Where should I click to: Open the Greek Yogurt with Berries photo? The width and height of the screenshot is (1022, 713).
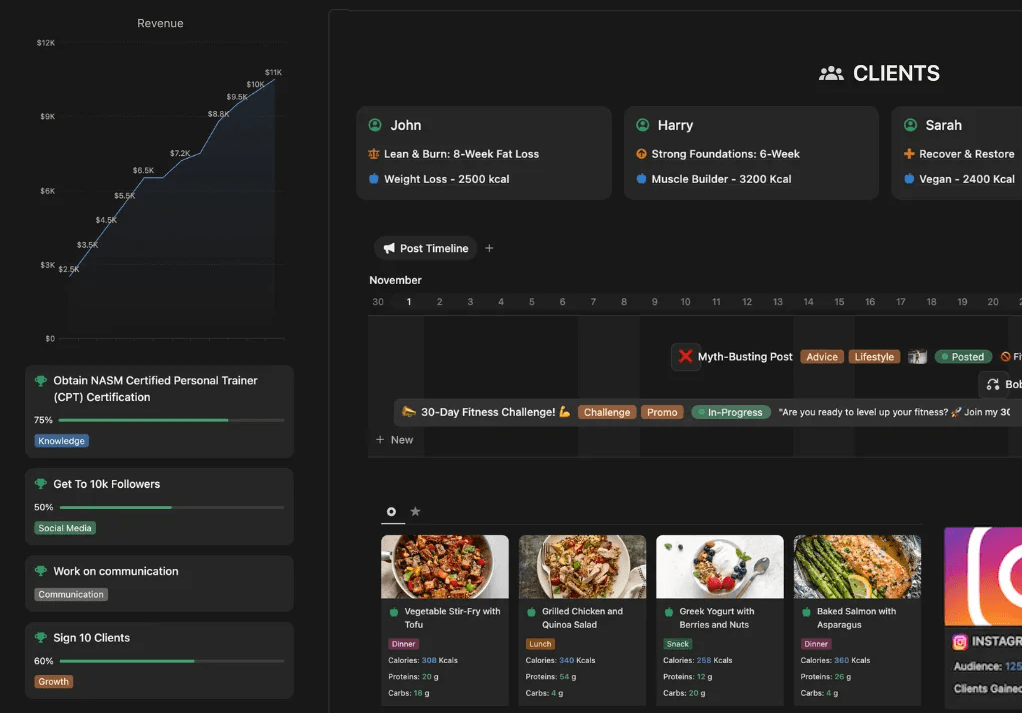720,566
